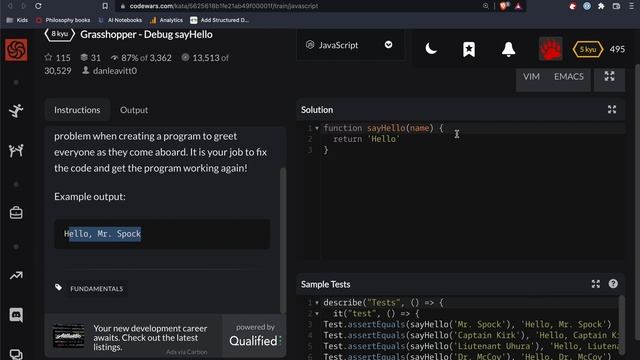Open the Analytics bookmark
Viewport: 640px width, 360px height.
(x=166, y=20)
